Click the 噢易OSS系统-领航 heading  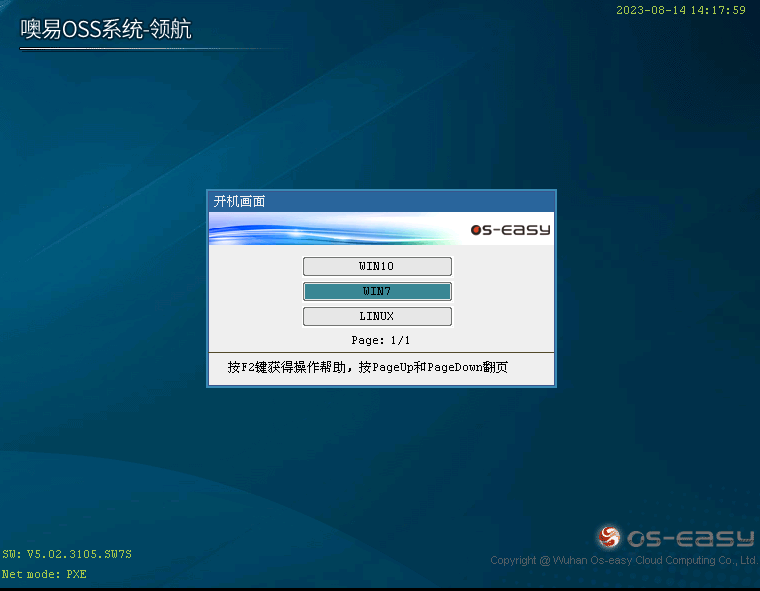point(106,30)
